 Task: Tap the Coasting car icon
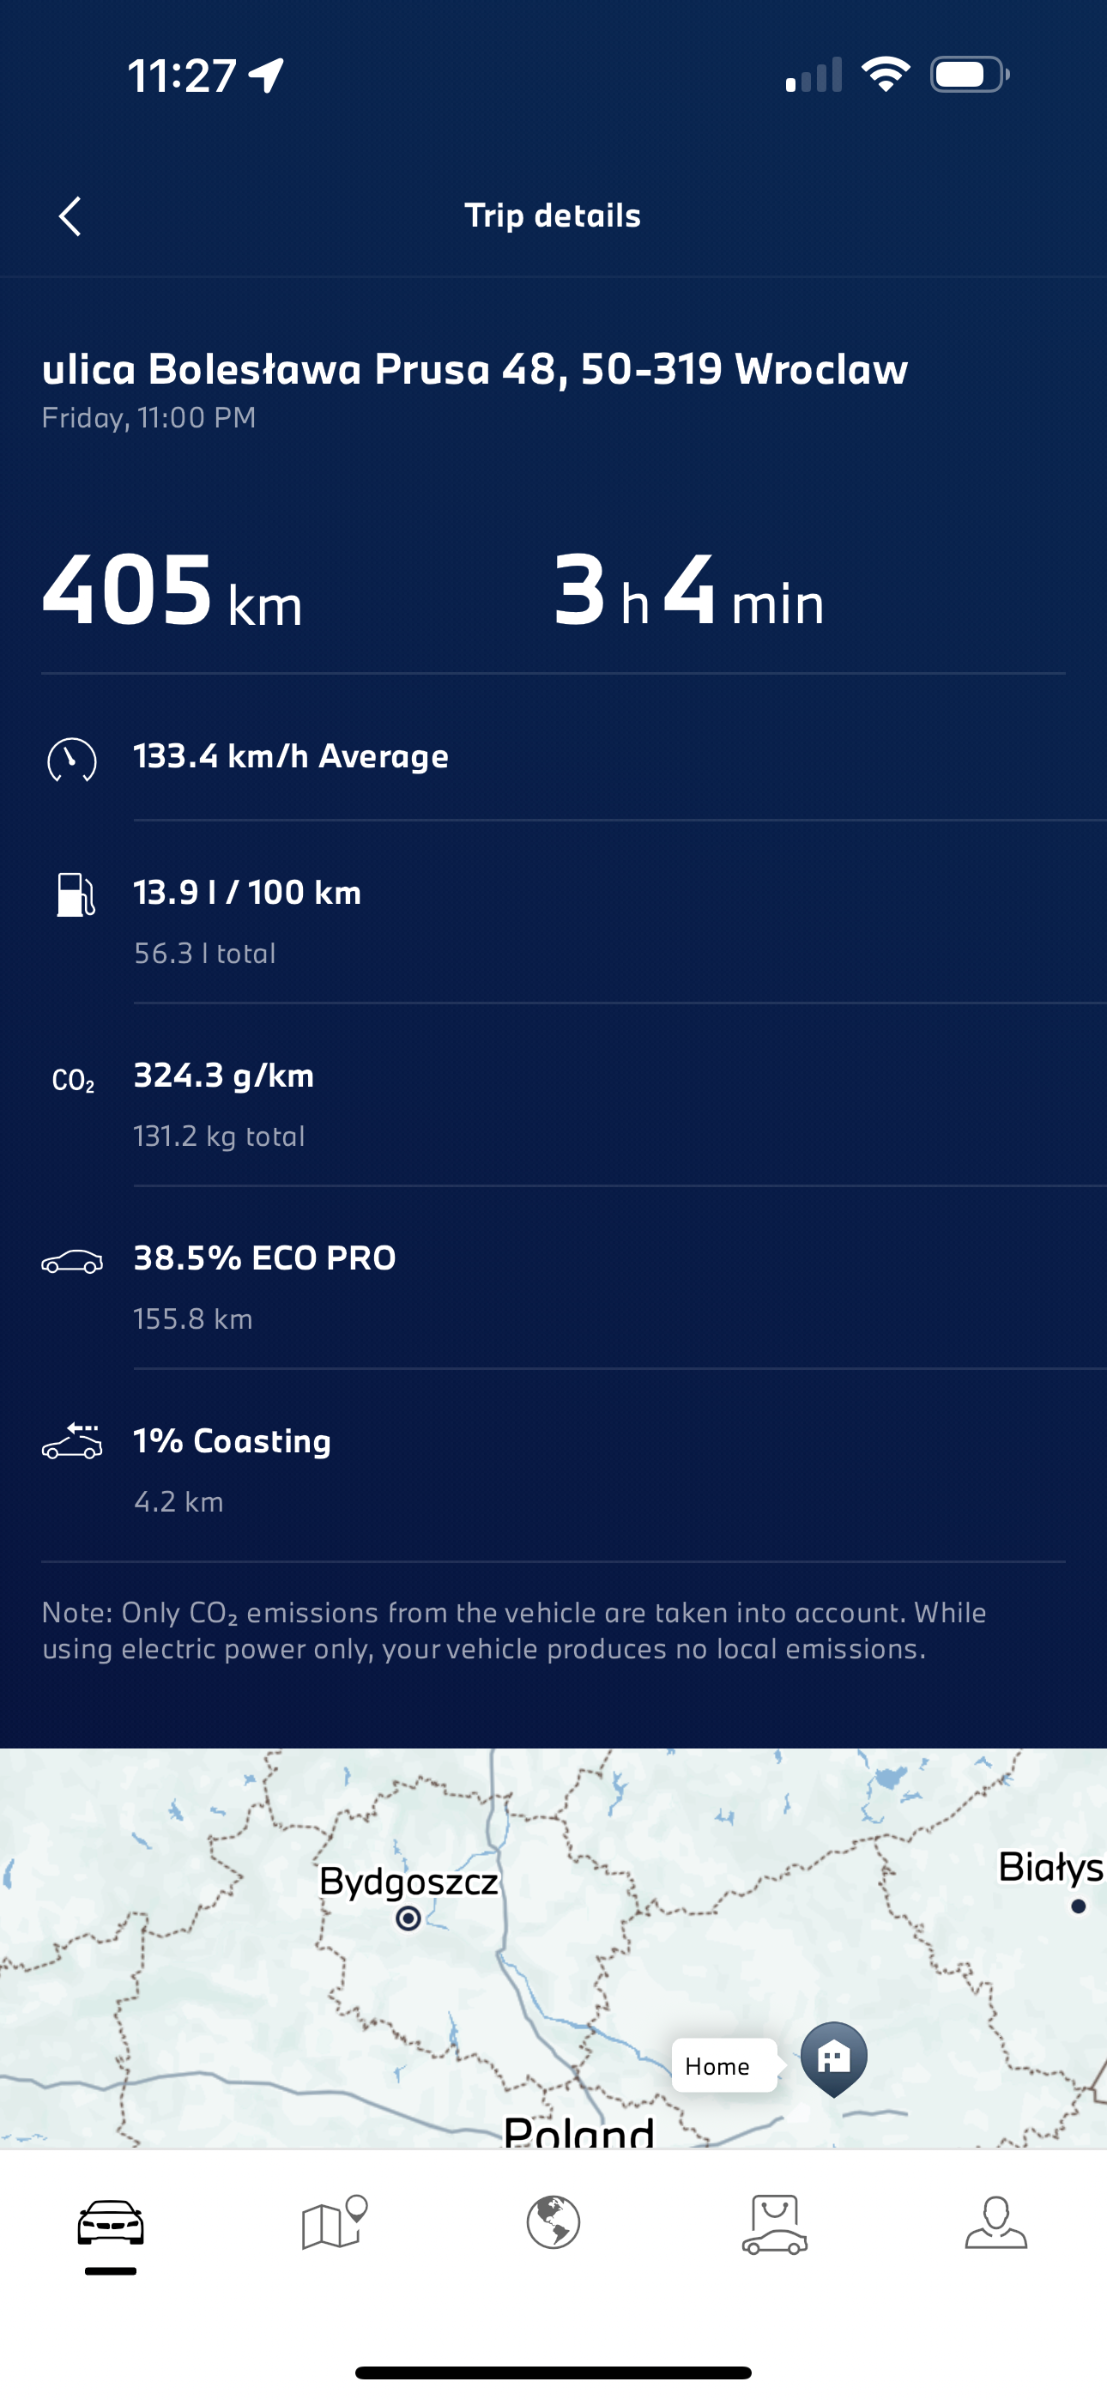coord(72,1441)
